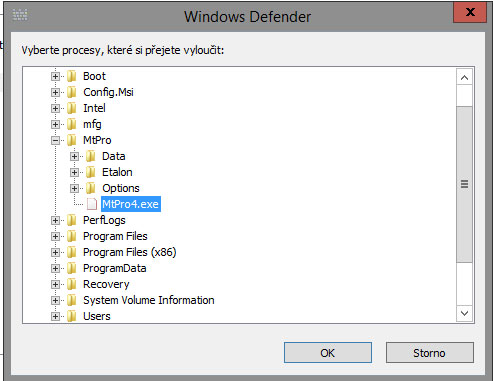The width and height of the screenshot is (493, 381).
Task: Select the Options subfolder label
Action: pyautogui.click(x=121, y=188)
